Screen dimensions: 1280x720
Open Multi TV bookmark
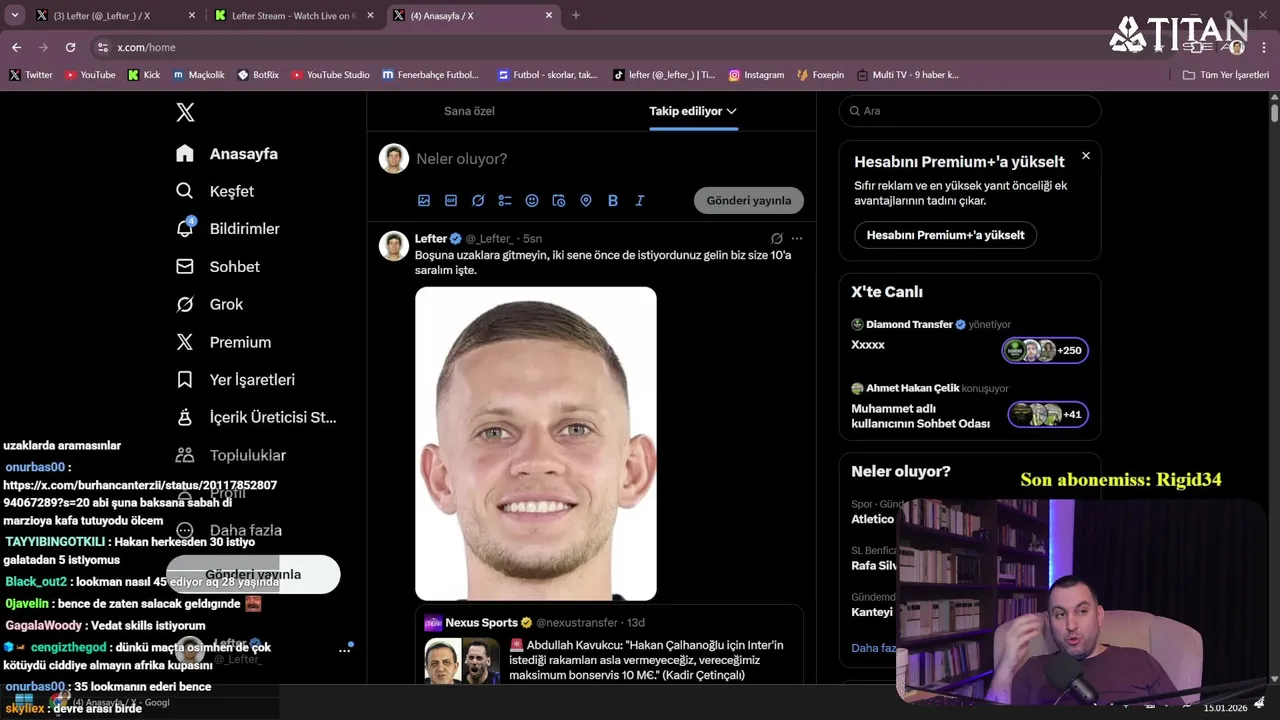click(x=907, y=75)
